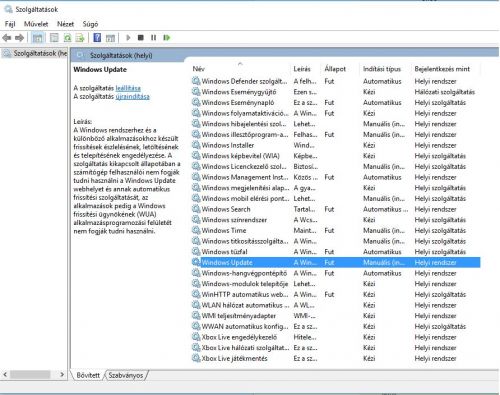Screen dimensions: 500x395
Task: Click the Start service play icon
Action: [x=128, y=38]
